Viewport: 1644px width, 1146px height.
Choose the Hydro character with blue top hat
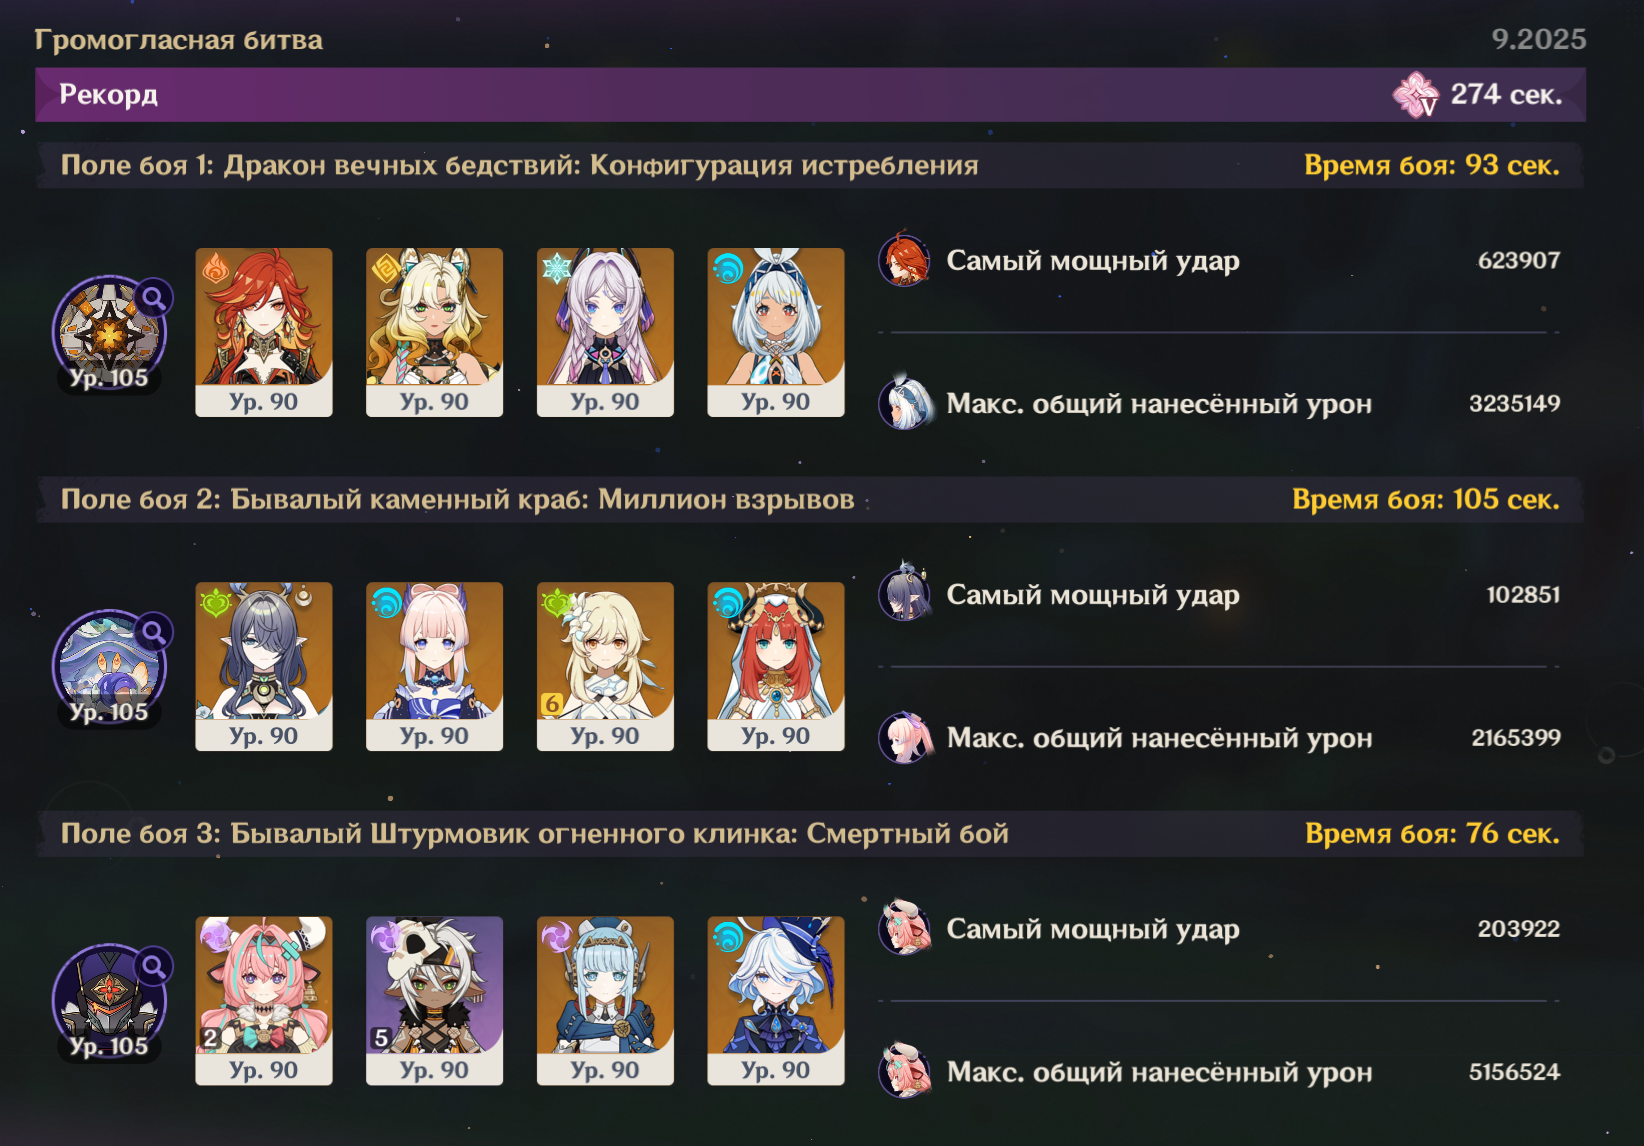click(x=776, y=1000)
